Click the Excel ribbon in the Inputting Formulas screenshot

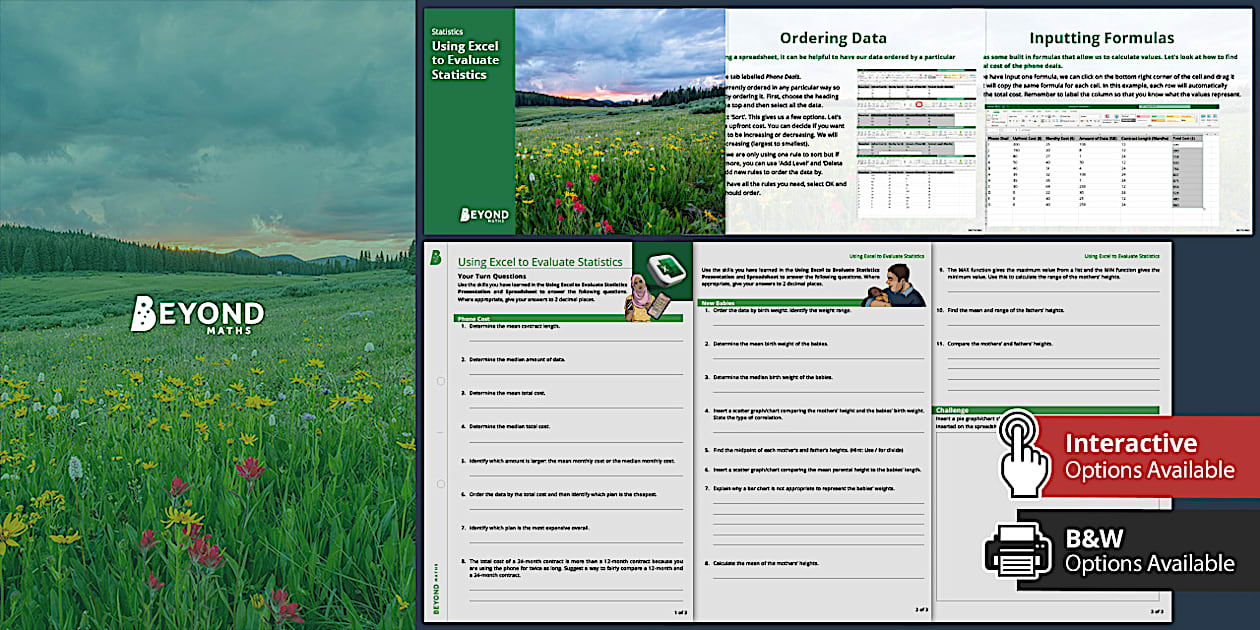coord(1103,117)
